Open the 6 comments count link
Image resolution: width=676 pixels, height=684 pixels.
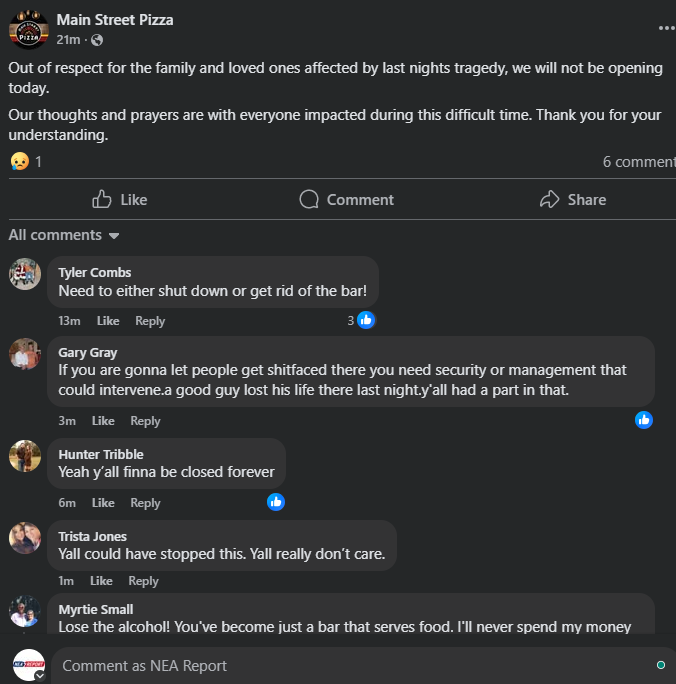pyautogui.click(x=638, y=162)
